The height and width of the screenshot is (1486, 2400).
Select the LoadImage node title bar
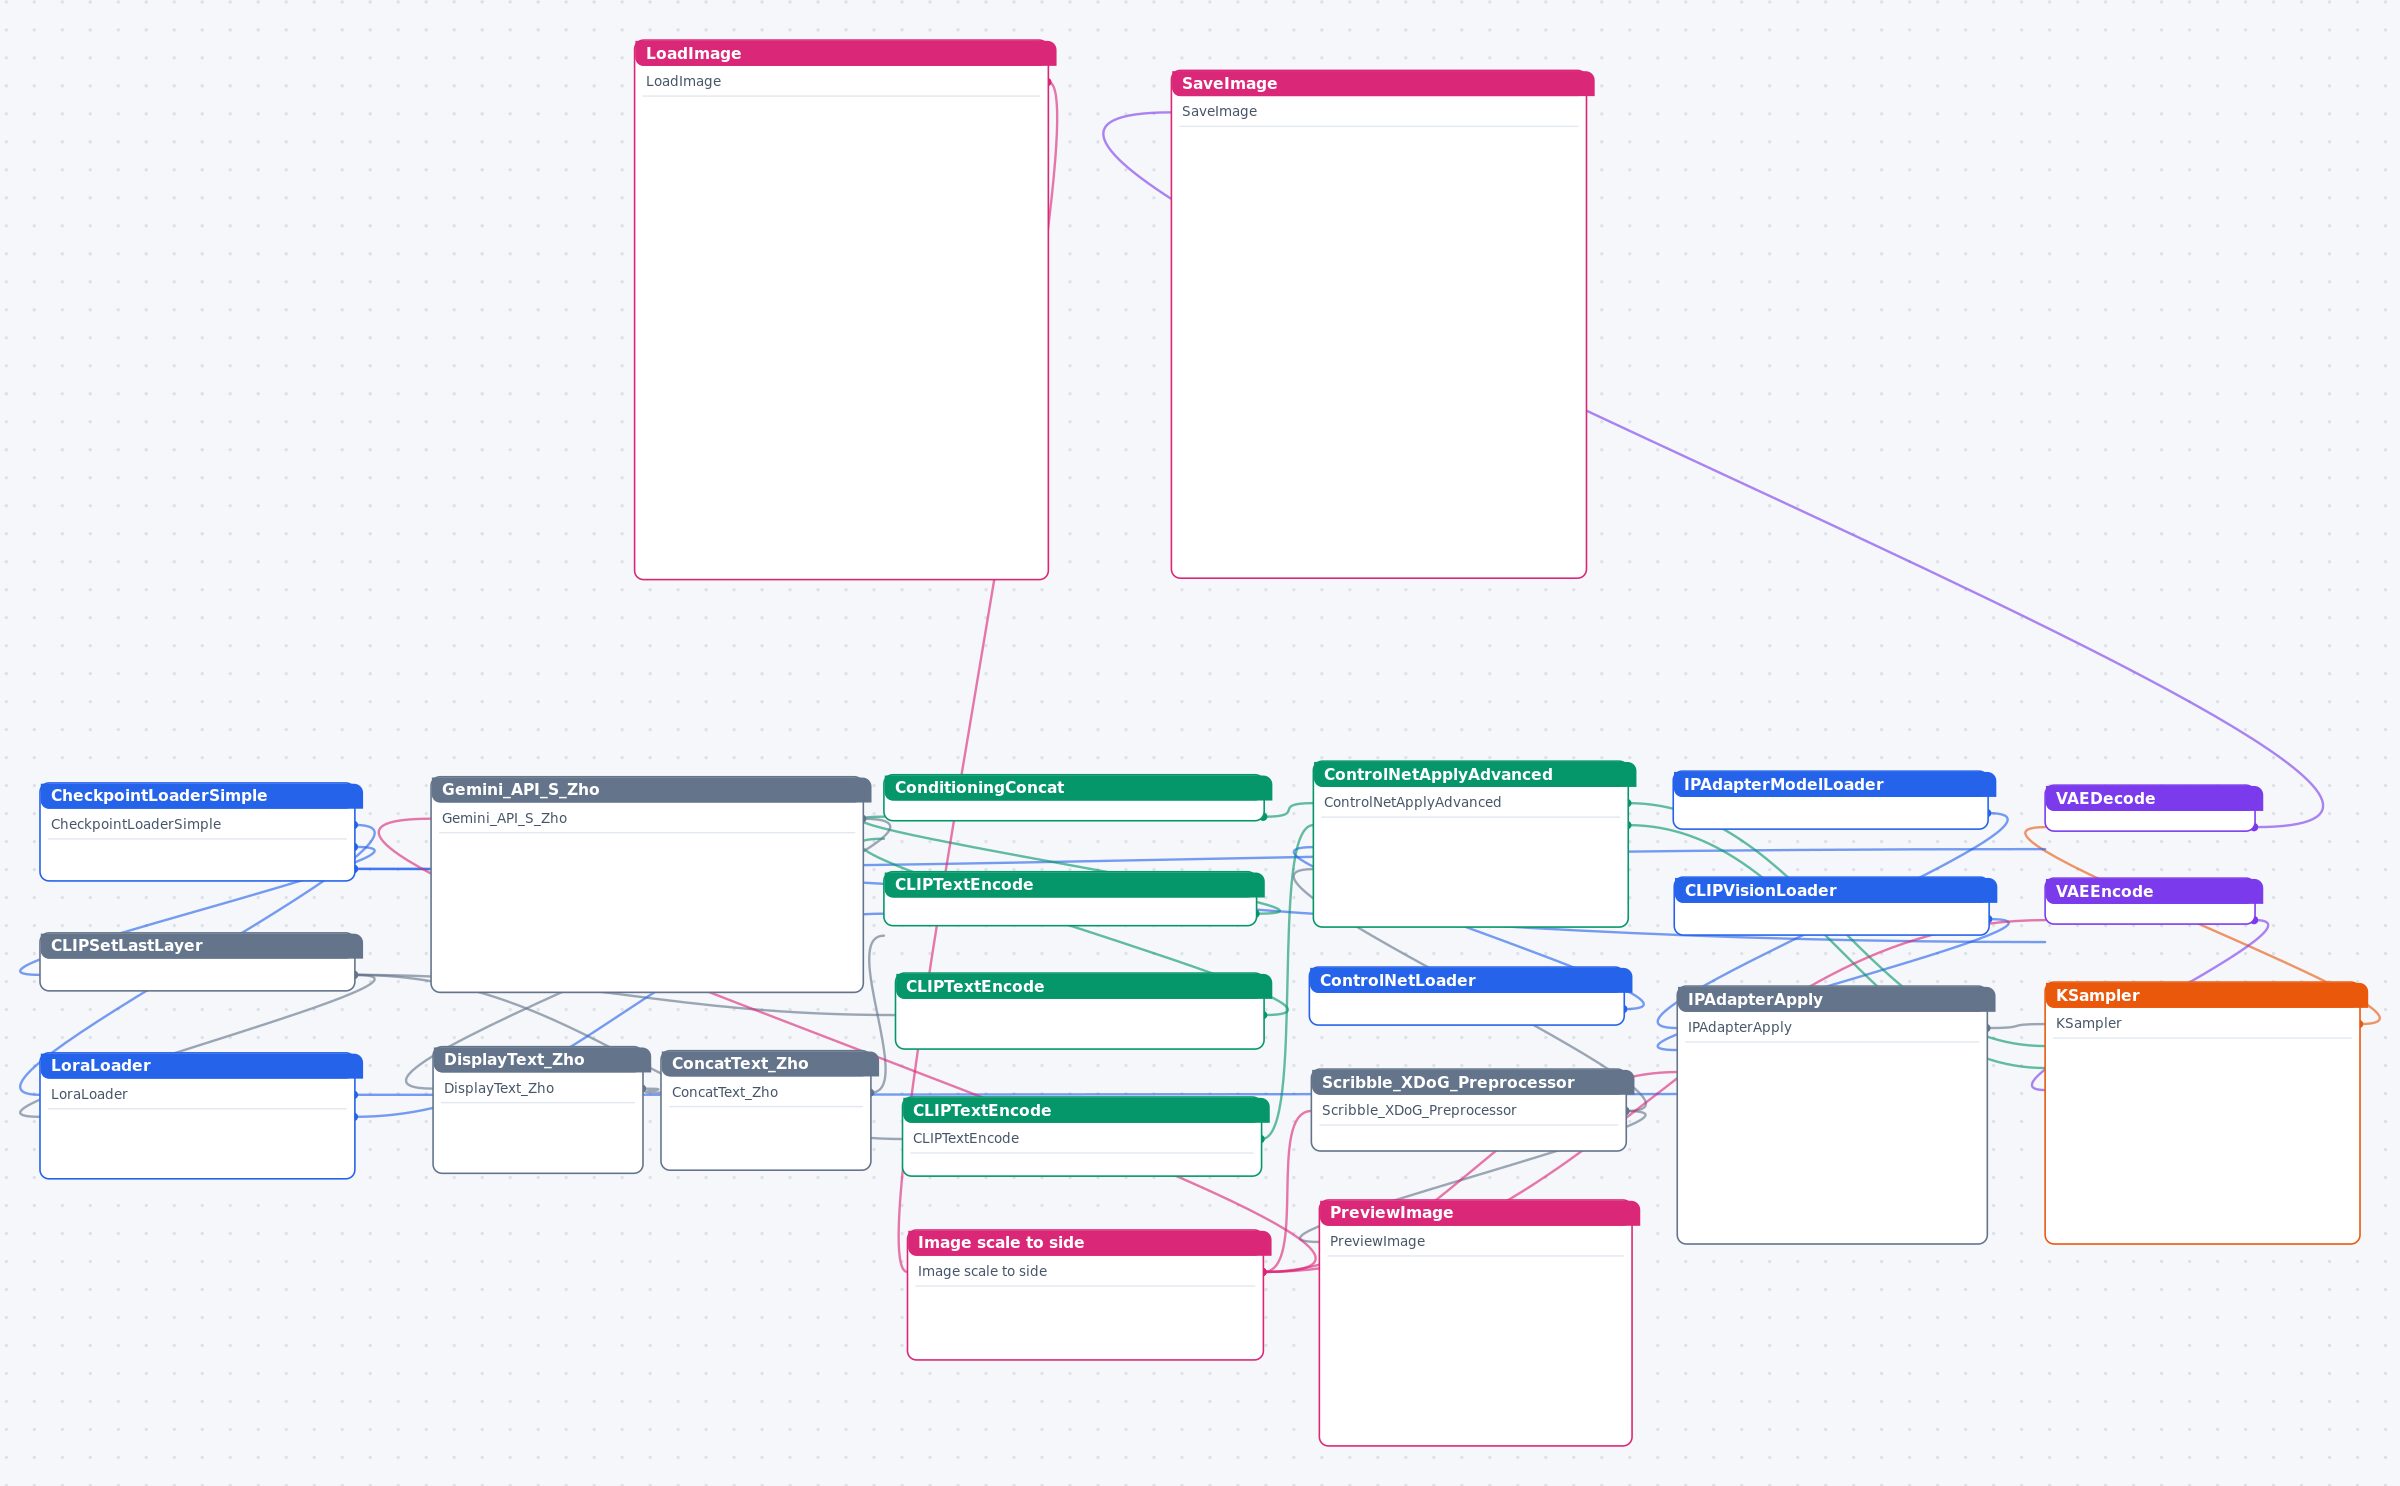click(845, 53)
